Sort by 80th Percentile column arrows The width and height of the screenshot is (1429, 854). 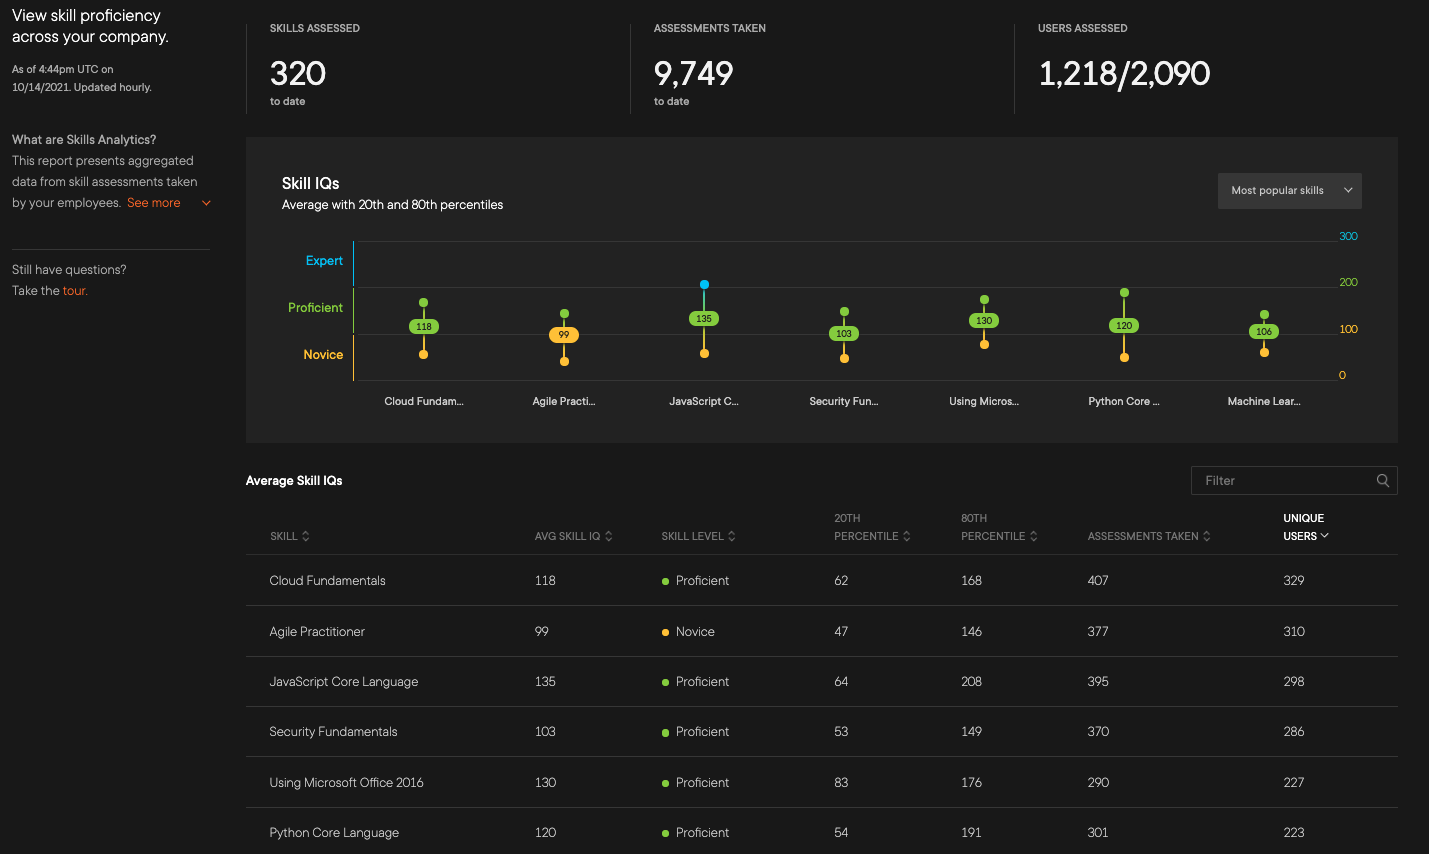1033,536
